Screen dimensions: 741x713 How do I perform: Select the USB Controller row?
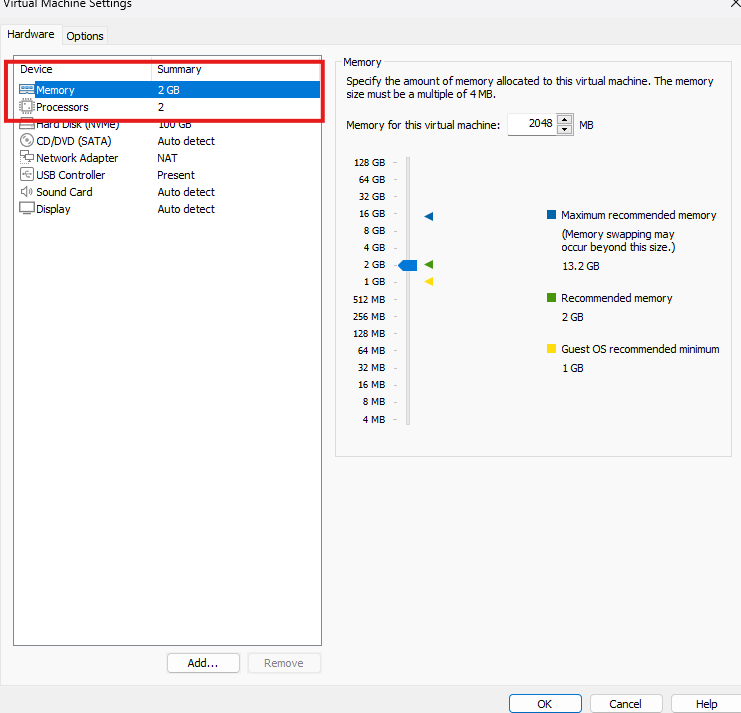coord(169,175)
